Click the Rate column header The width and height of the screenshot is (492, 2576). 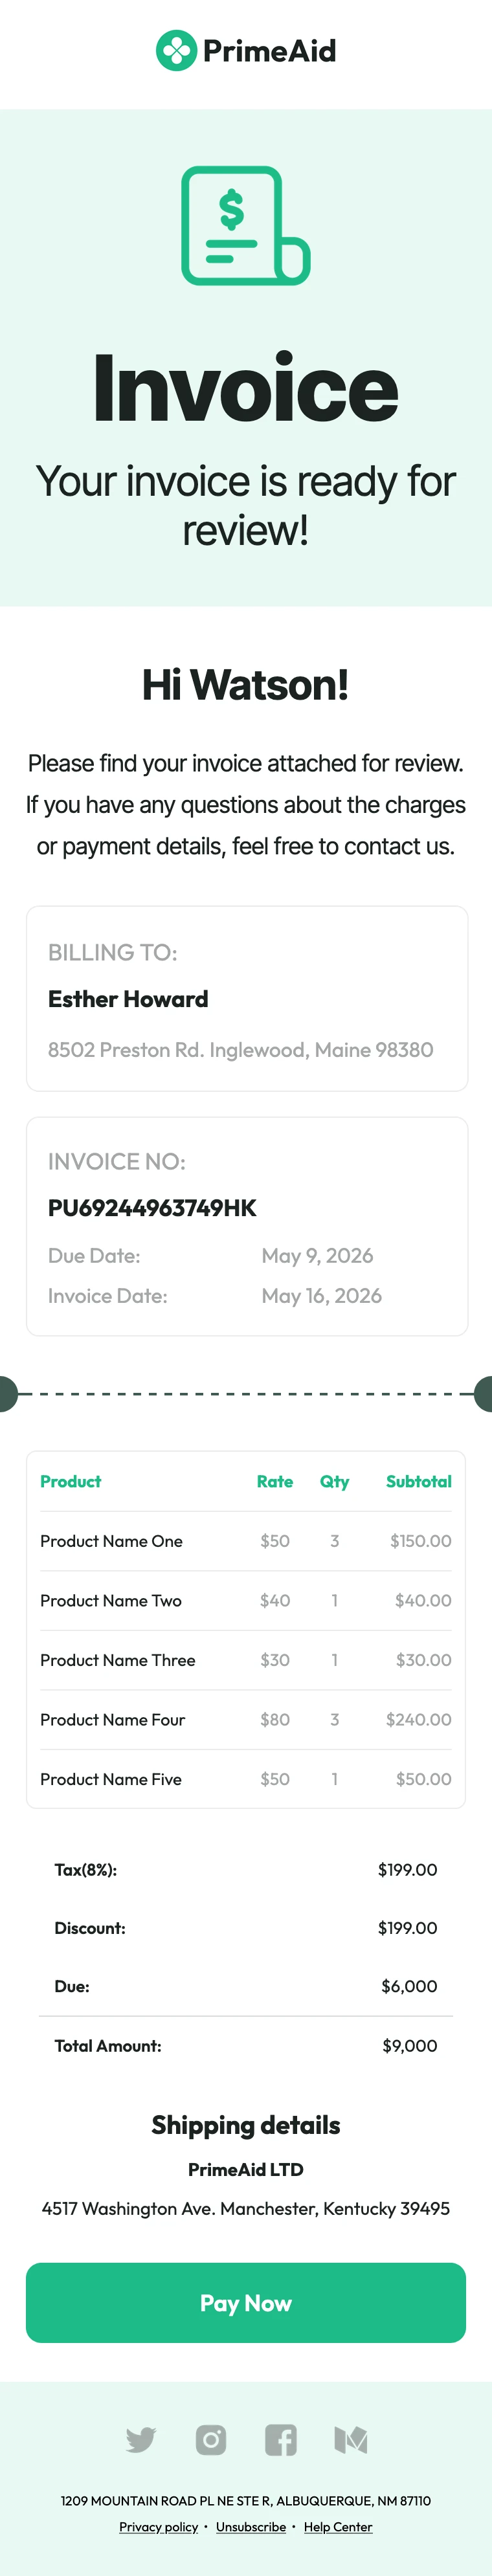[x=274, y=1481]
